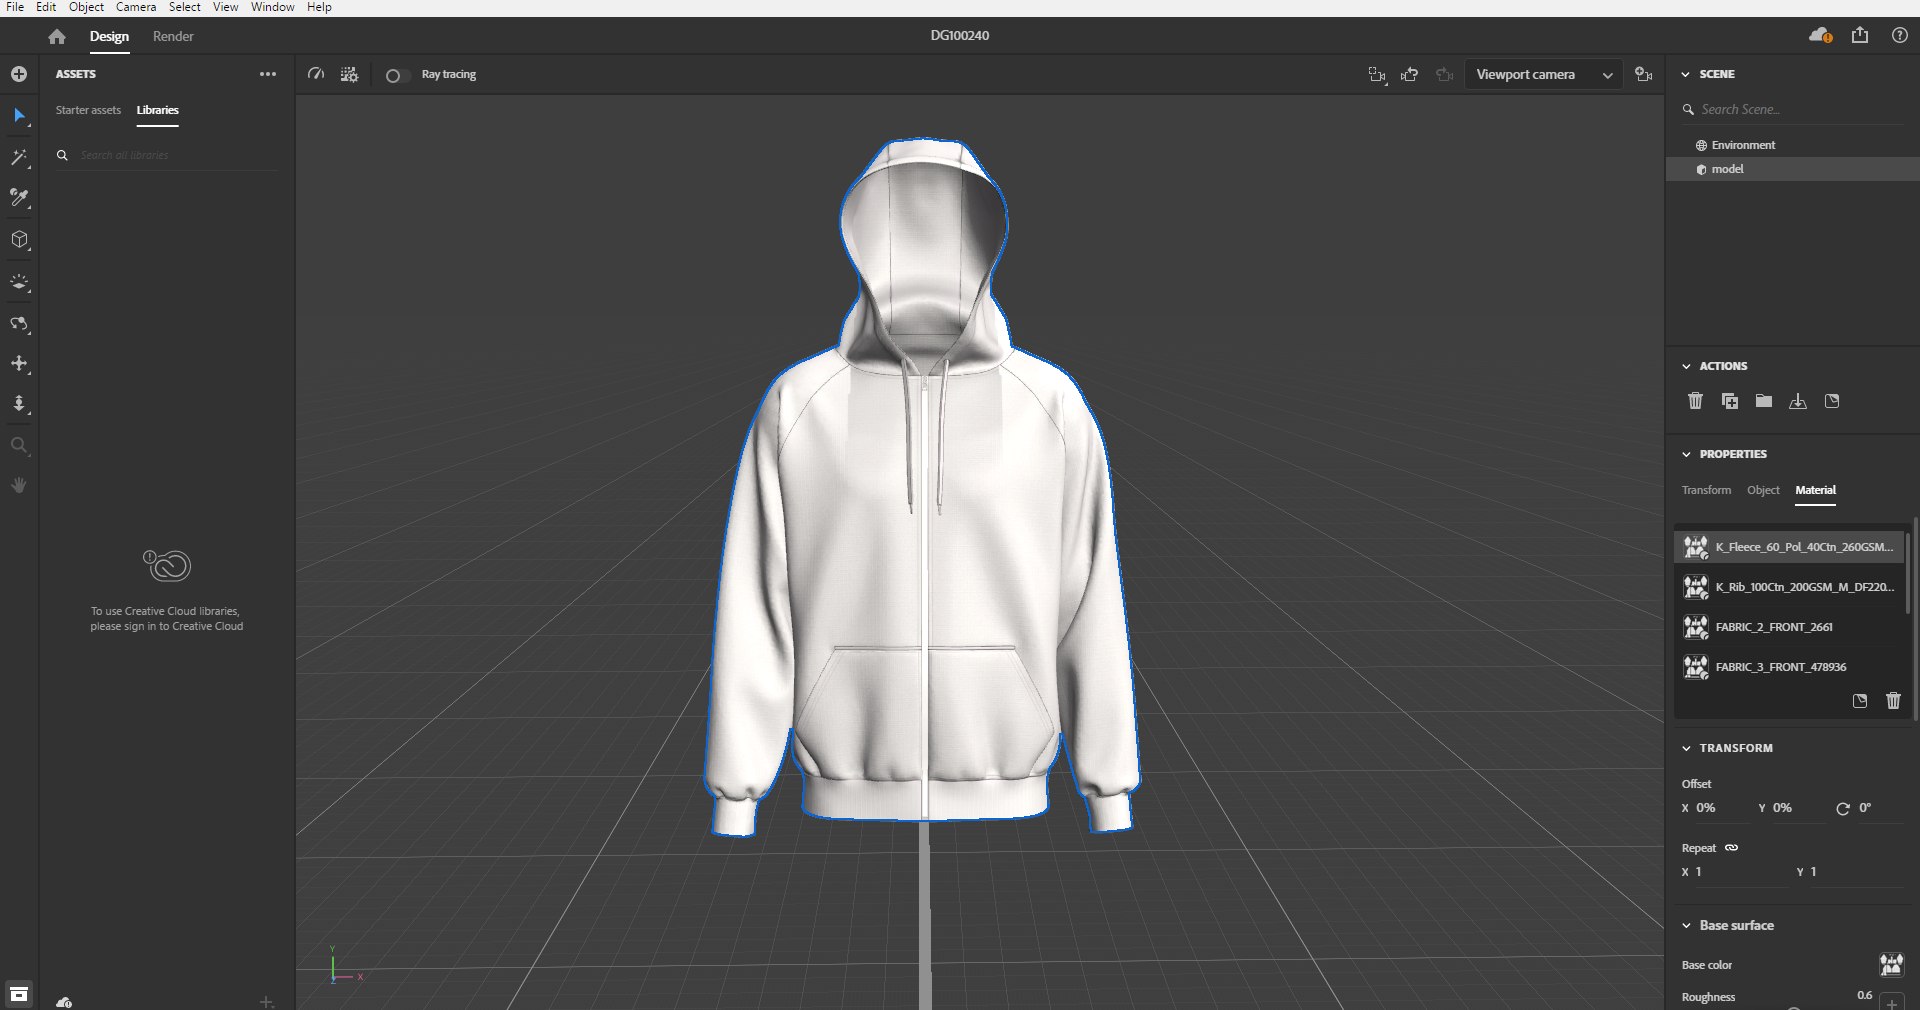Open the Add assets plus tool
The width and height of the screenshot is (1920, 1010).
[x=19, y=74]
